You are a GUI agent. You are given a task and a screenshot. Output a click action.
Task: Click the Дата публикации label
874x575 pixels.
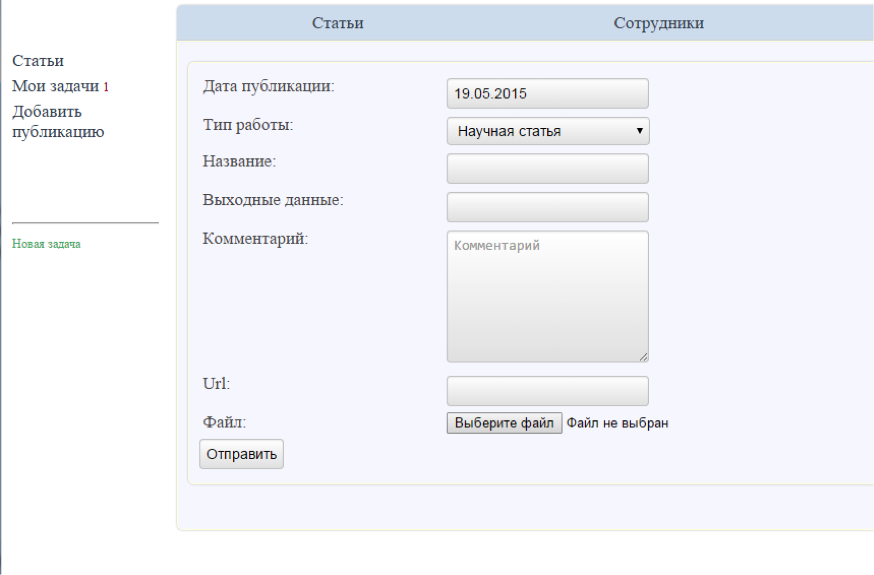coord(268,86)
